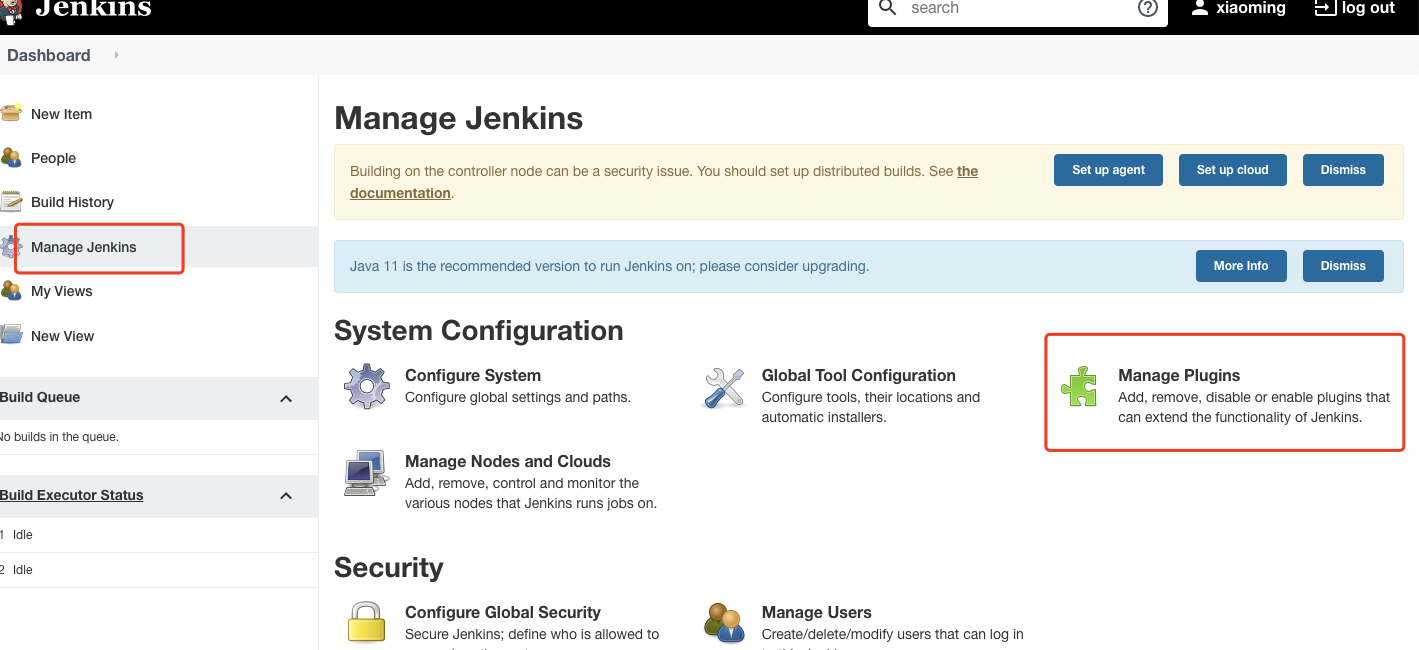Click the search magnifier icon

coord(886,8)
